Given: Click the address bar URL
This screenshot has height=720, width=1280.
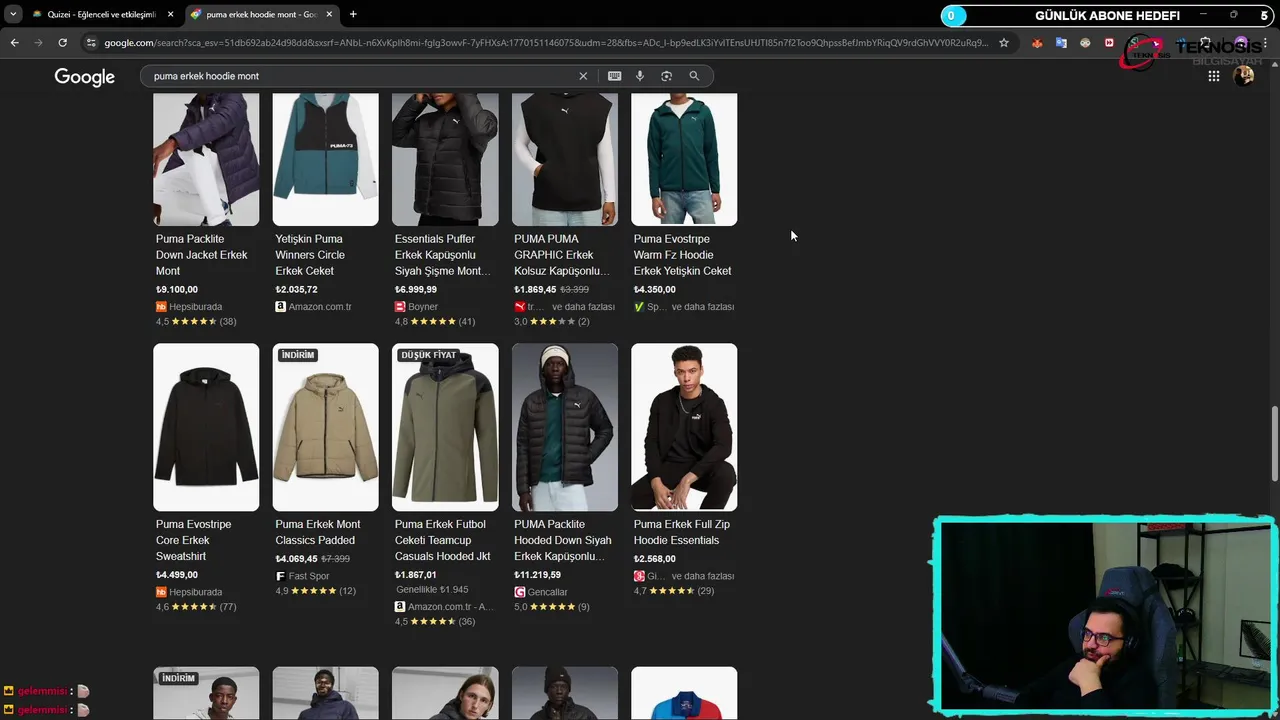Looking at the screenshot, I should (545, 43).
